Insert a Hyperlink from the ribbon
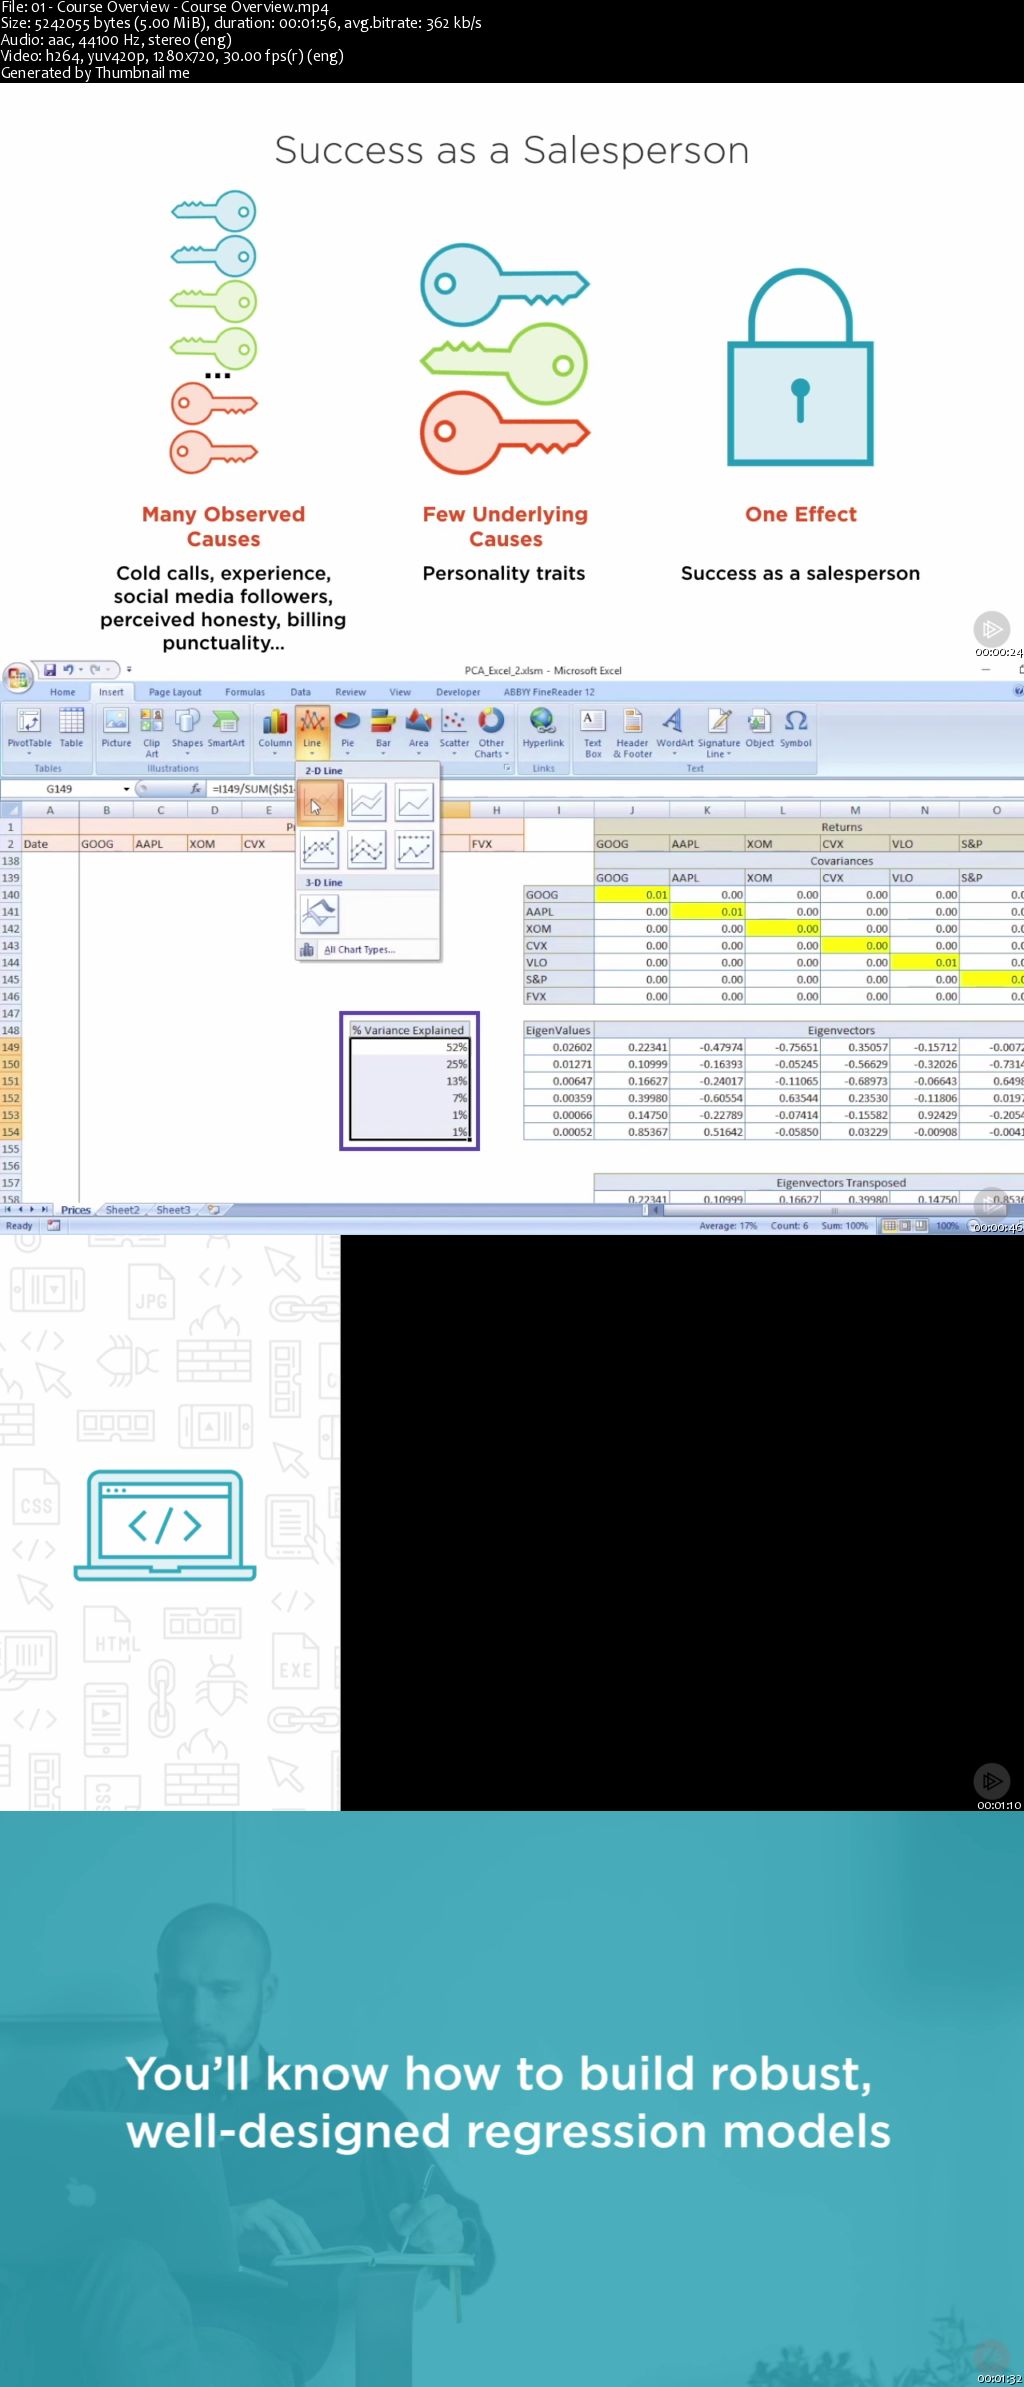Viewport: 1024px width, 2387px height. tap(543, 728)
